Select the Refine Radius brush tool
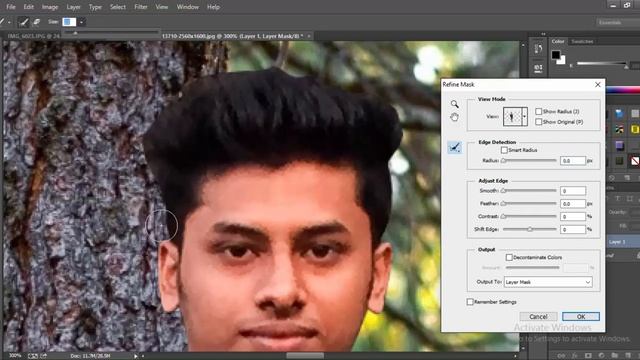The height and width of the screenshot is (360, 640). (454, 147)
